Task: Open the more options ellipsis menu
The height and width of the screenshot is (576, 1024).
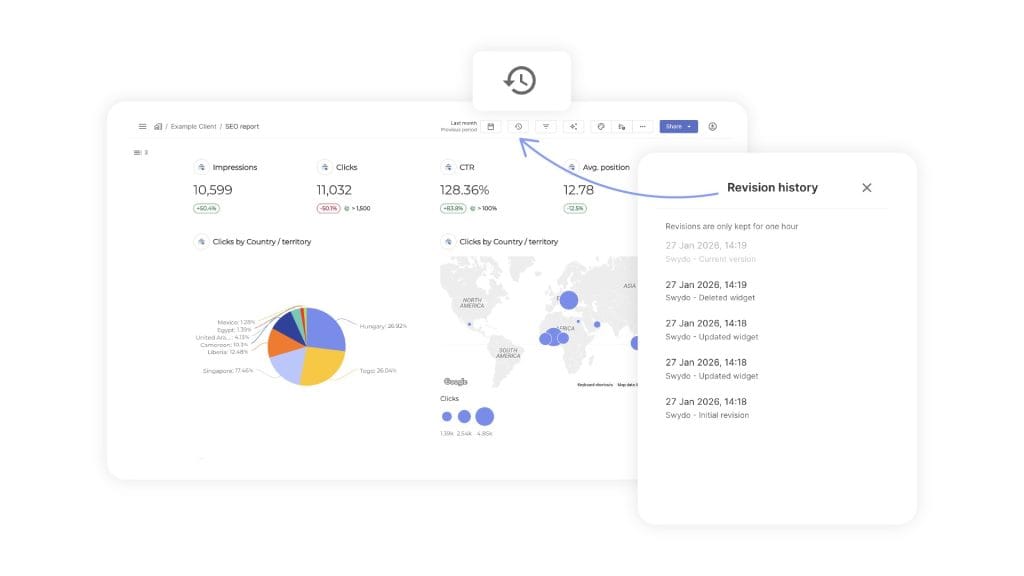Action: tap(643, 127)
